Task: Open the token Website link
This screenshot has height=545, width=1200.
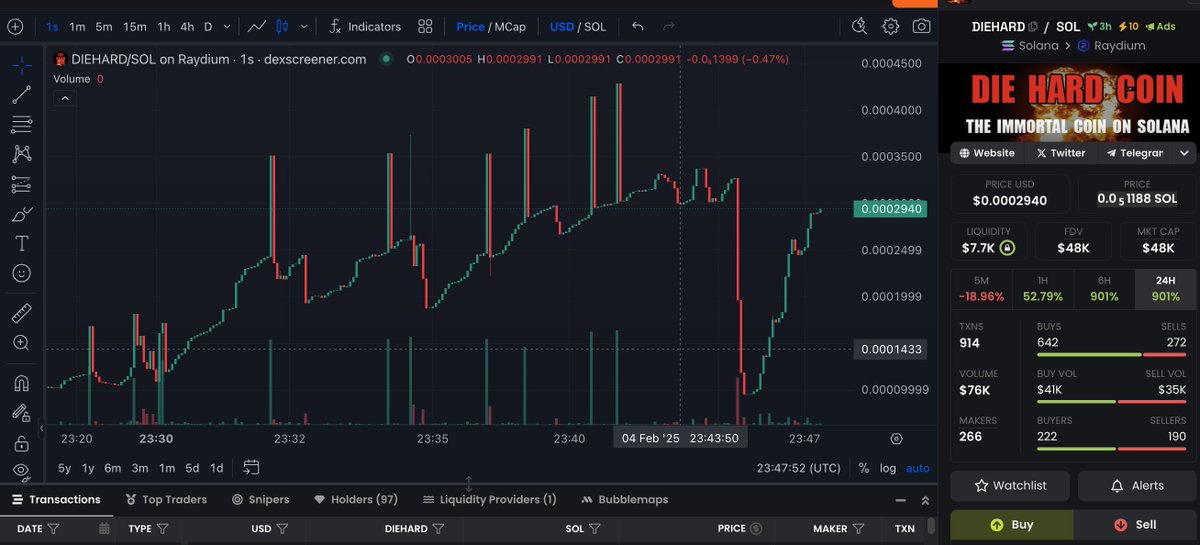Action: click(x=987, y=153)
